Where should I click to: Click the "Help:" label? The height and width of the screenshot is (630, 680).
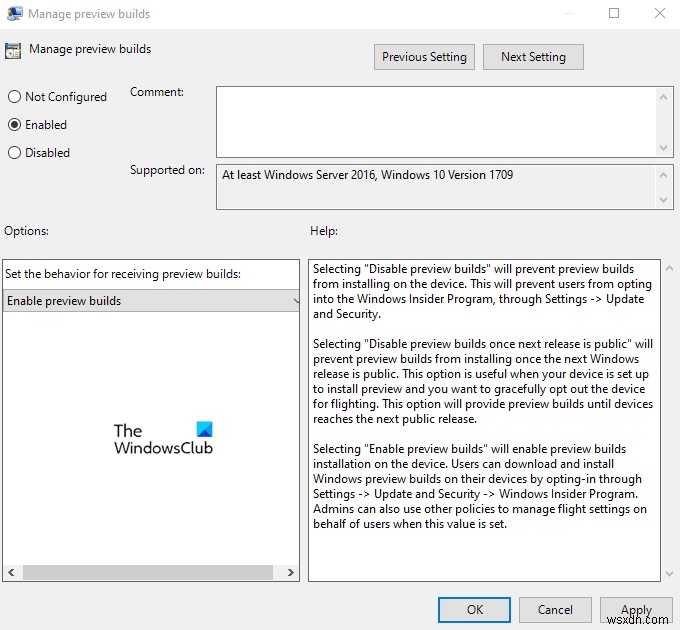(x=324, y=231)
